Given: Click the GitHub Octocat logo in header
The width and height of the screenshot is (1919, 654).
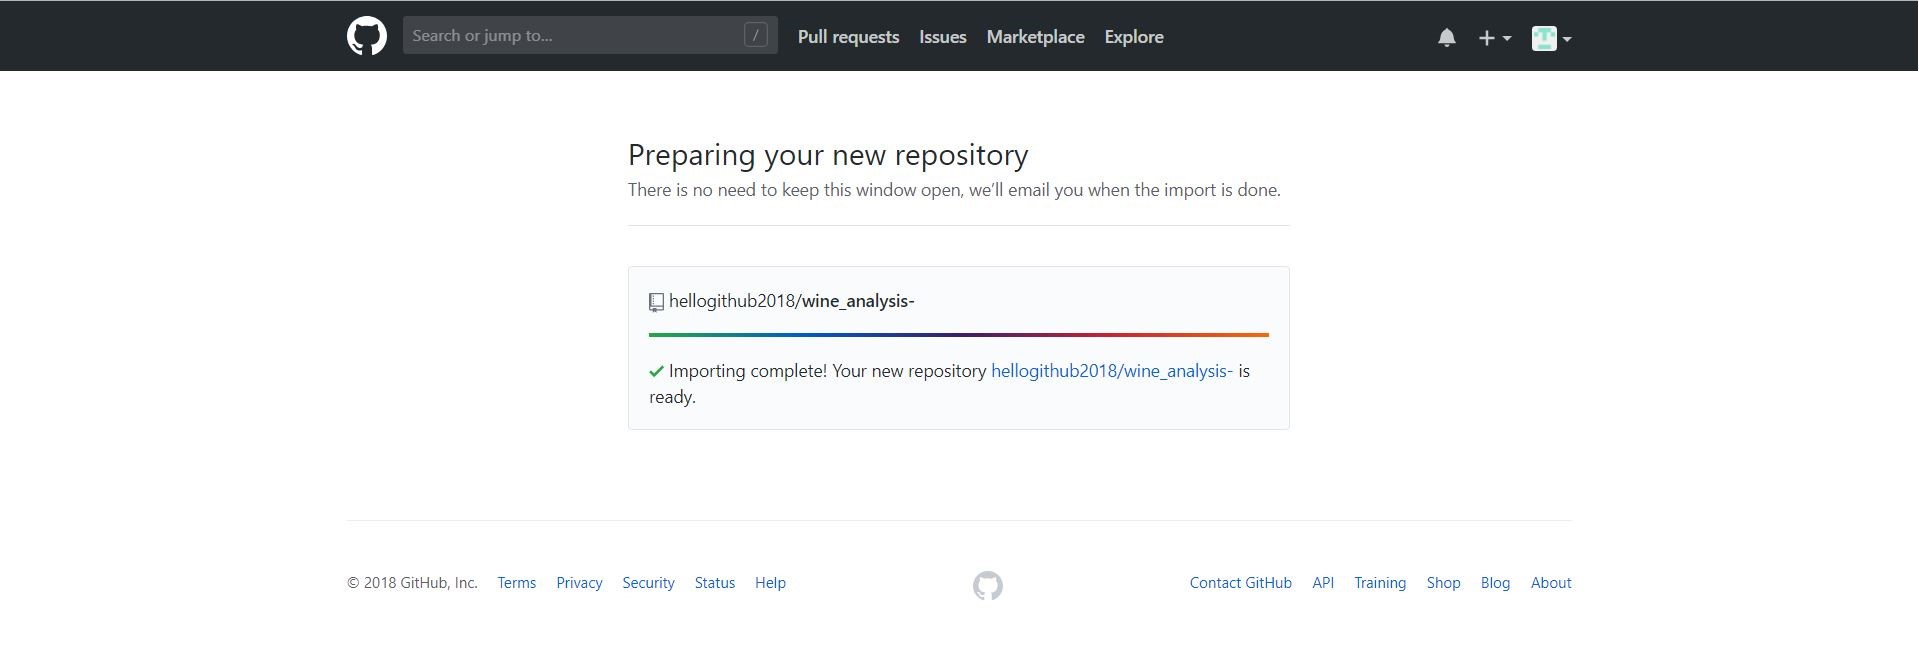Looking at the screenshot, I should point(366,36).
